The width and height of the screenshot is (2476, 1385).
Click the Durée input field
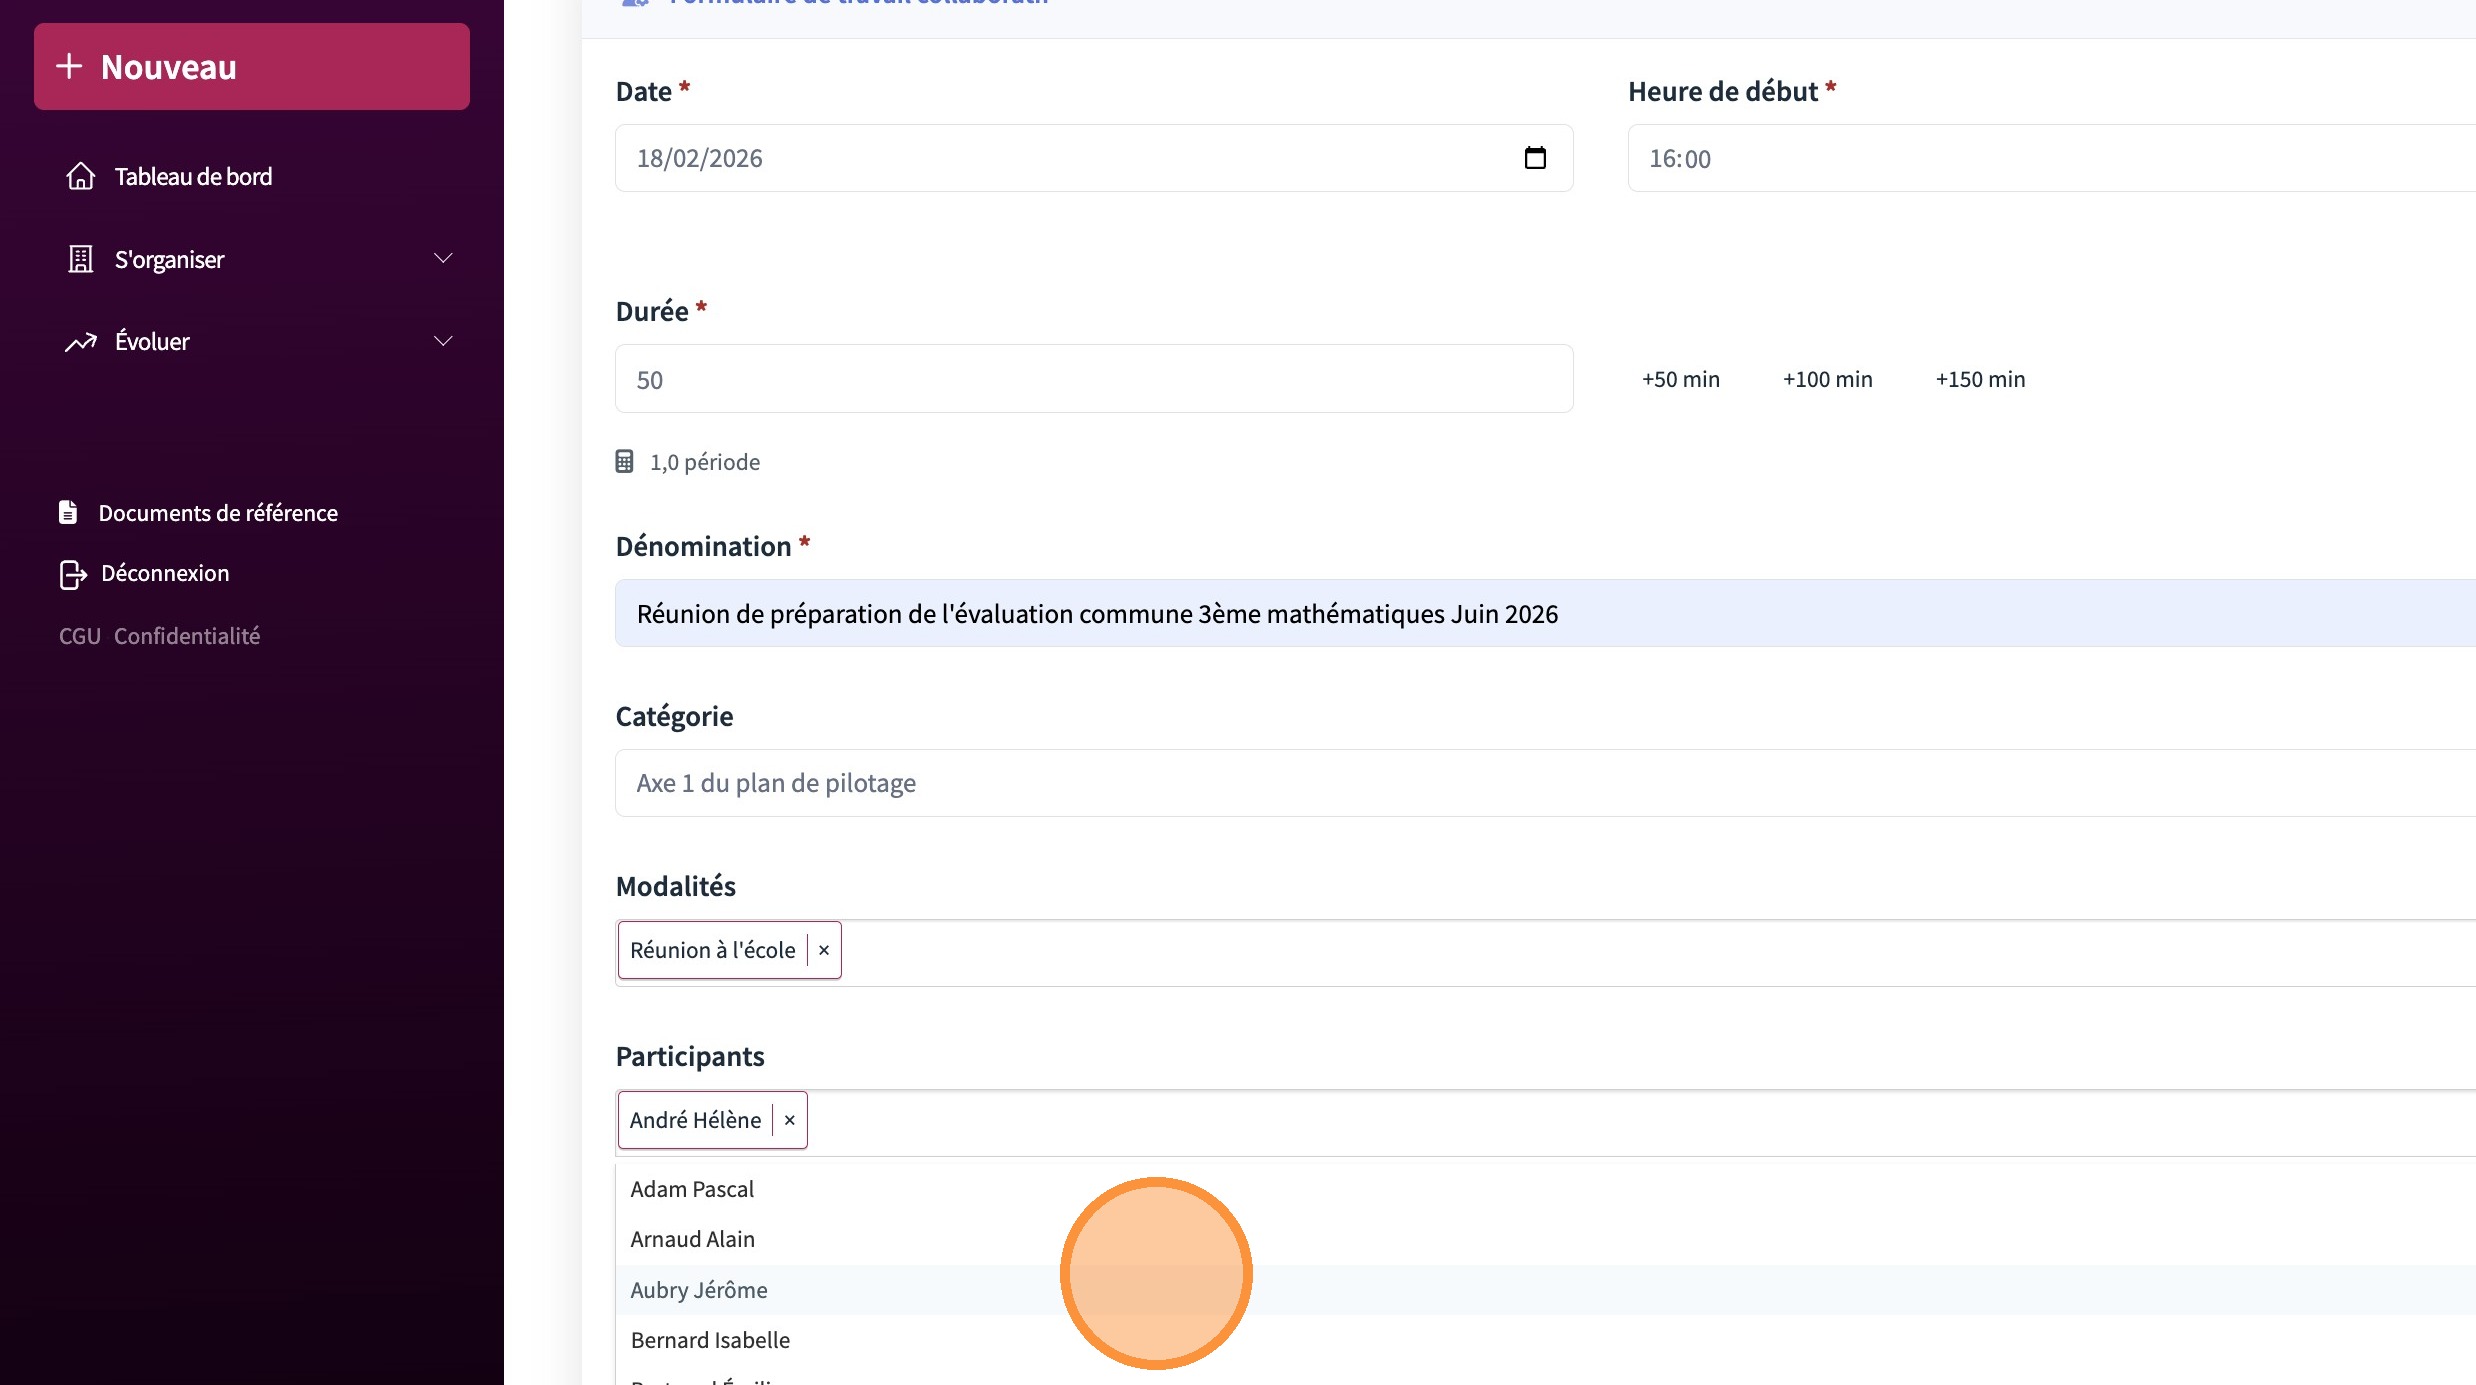click(1093, 379)
